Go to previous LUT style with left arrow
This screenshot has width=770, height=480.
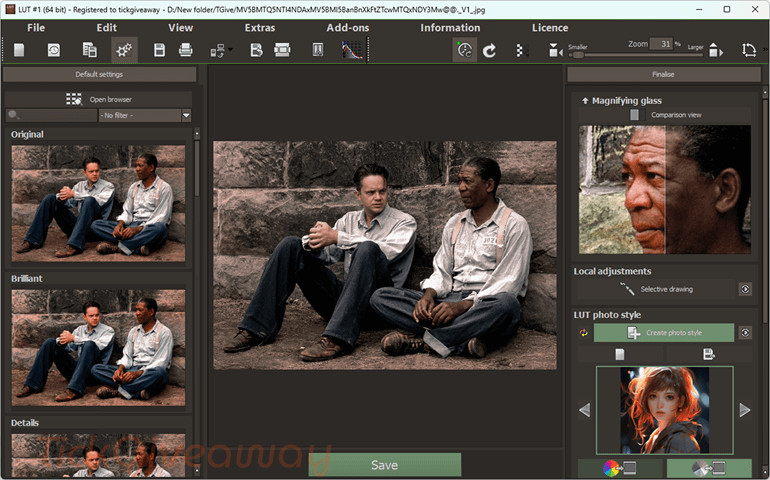[x=584, y=410]
